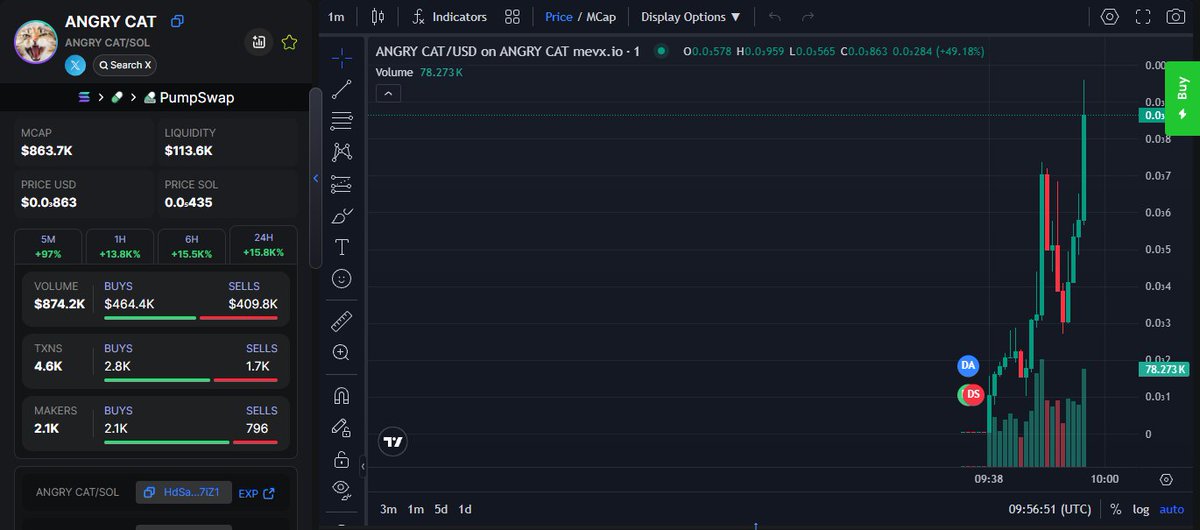The height and width of the screenshot is (530, 1200).
Task: Redo the last chart action
Action: (808, 17)
